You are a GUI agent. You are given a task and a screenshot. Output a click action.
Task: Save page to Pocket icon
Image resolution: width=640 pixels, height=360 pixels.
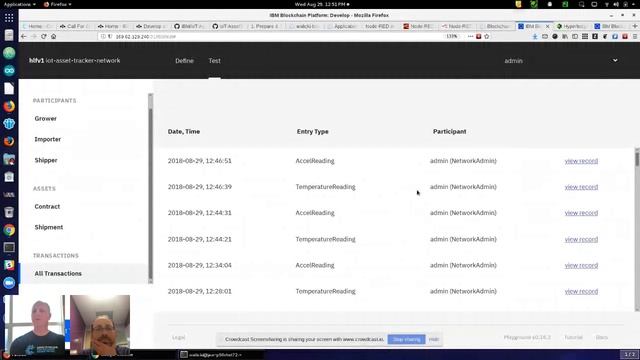(478, 36)
